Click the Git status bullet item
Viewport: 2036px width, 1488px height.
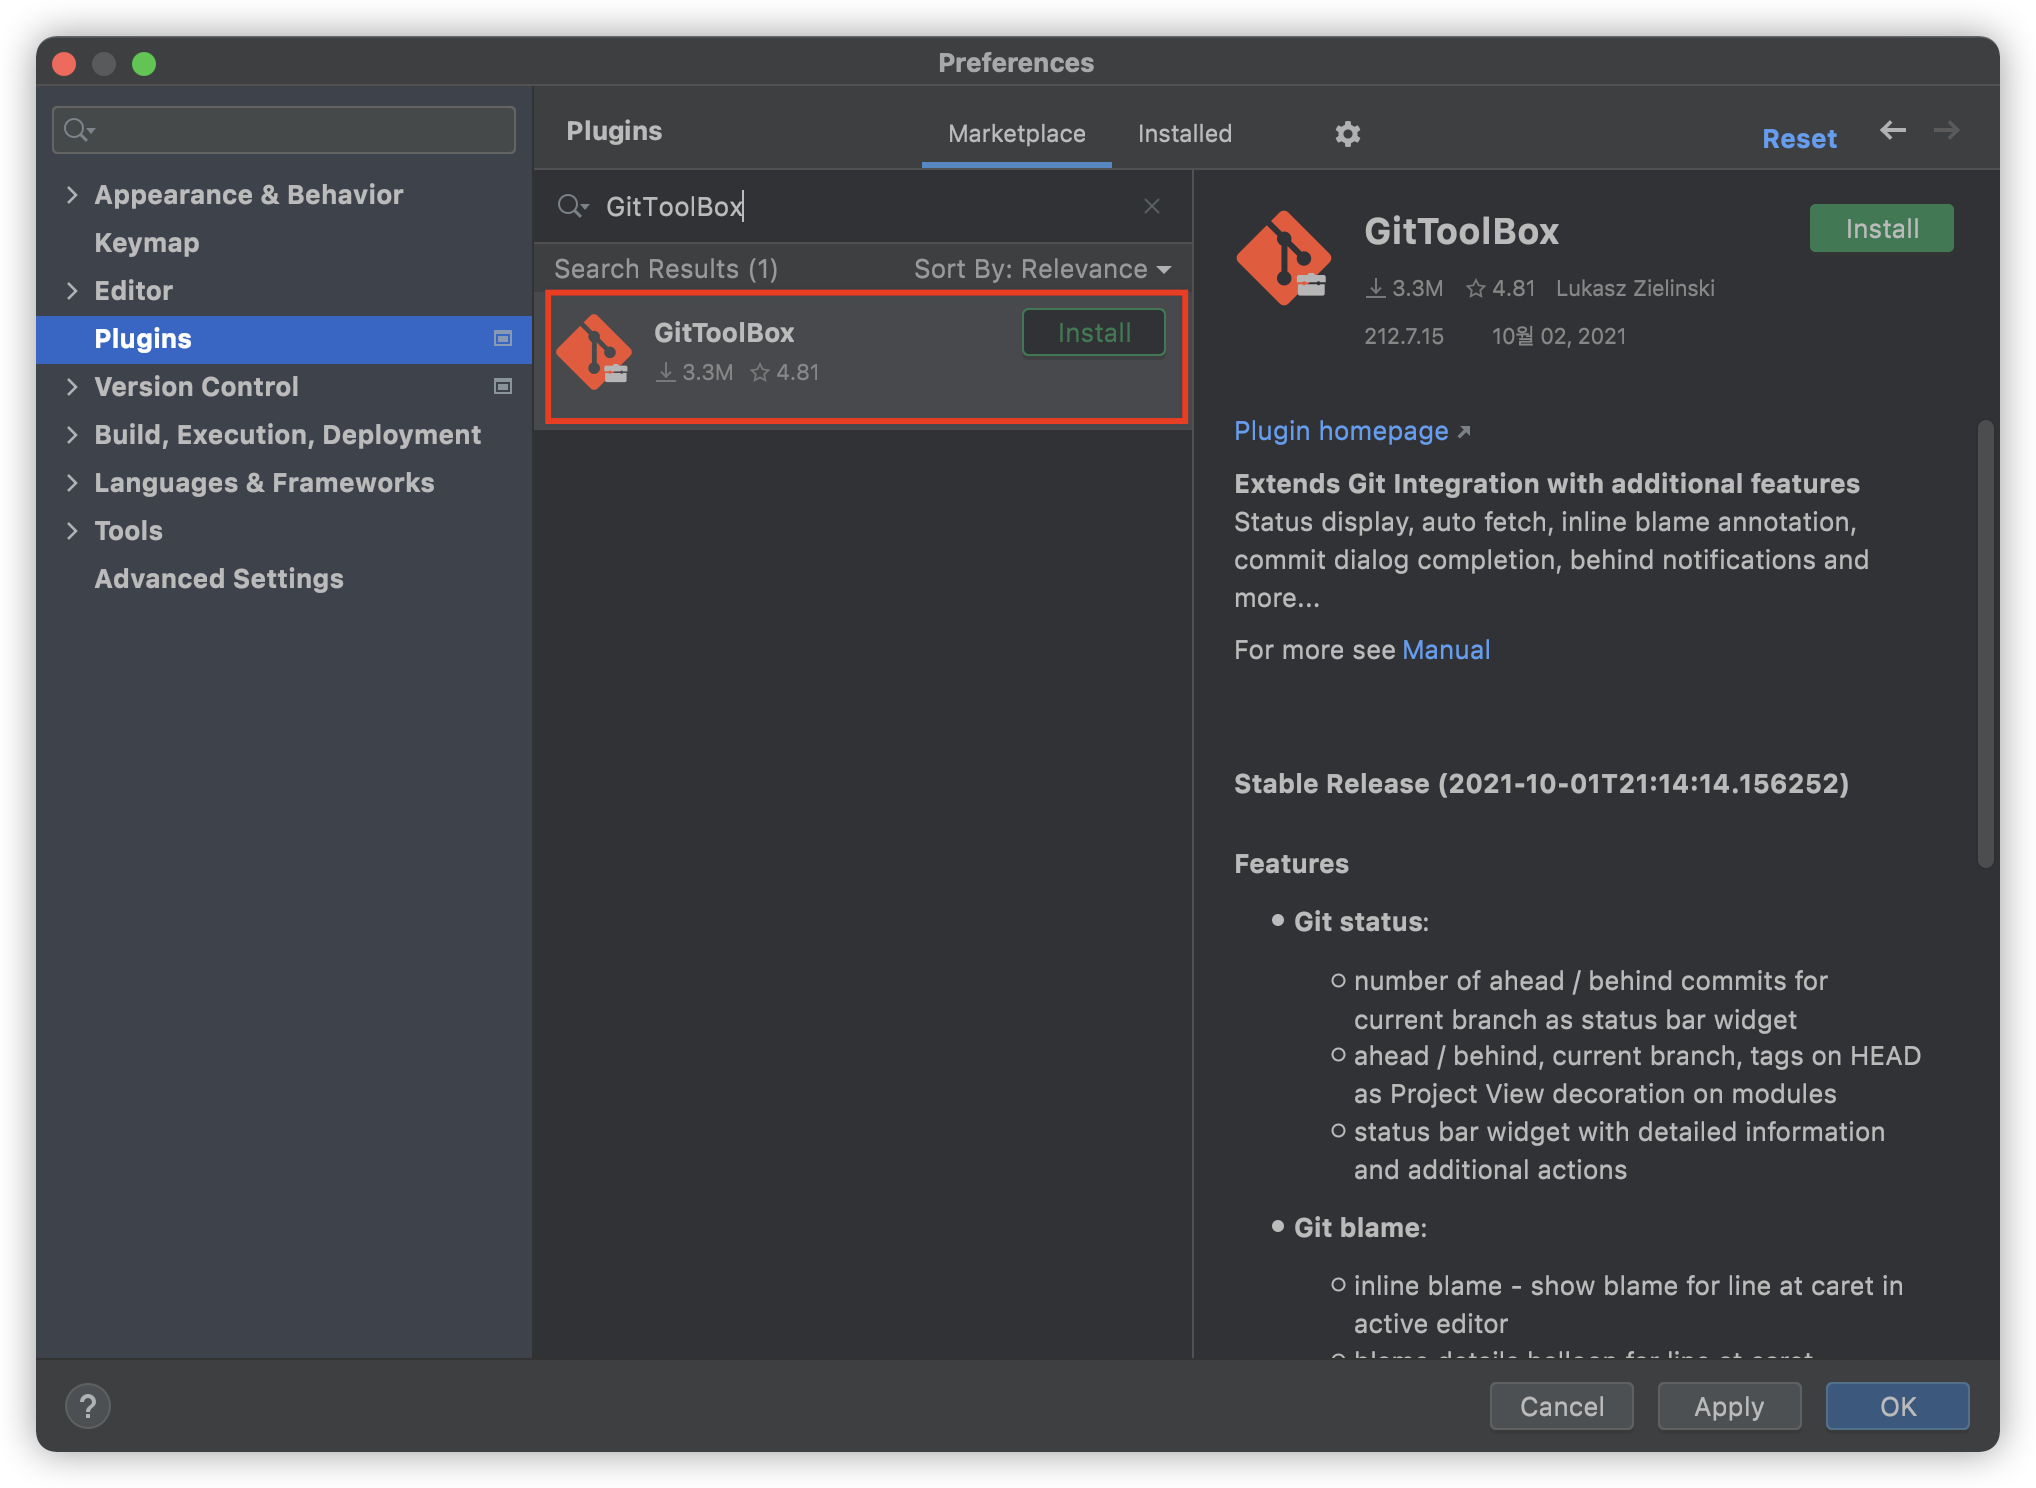pyautogui.click(x=1361, y=922)
